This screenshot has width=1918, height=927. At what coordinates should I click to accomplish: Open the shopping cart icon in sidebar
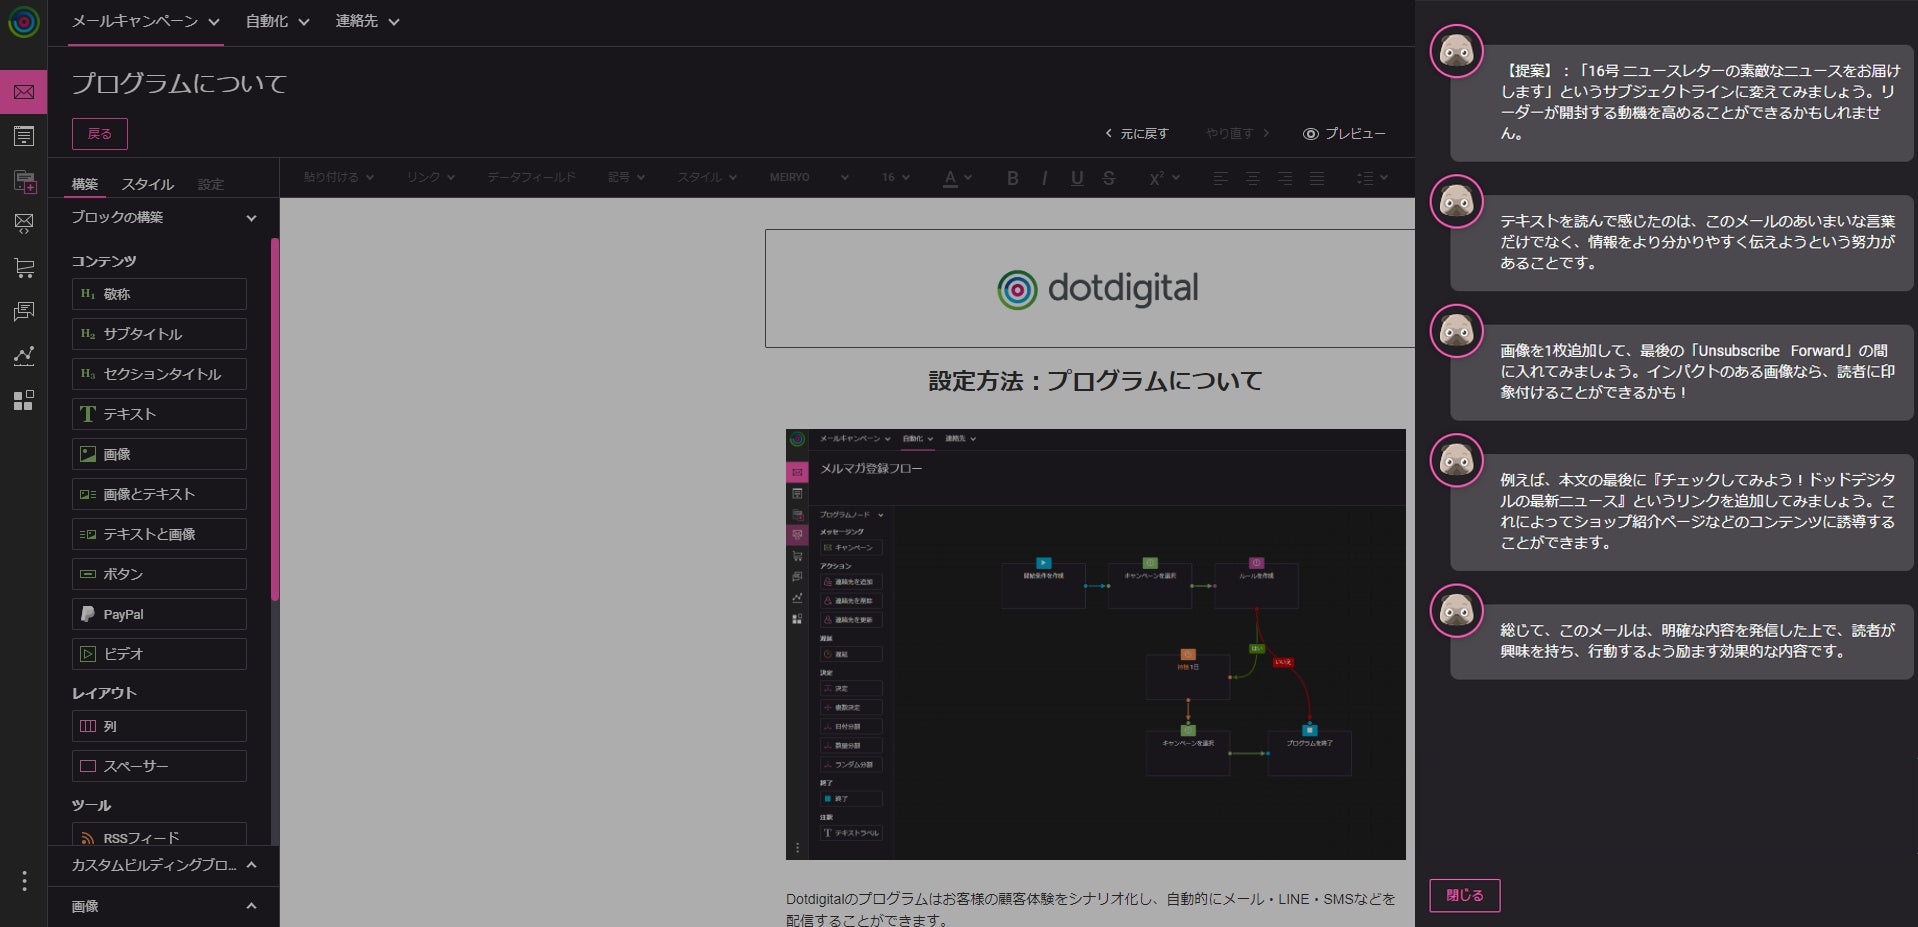click(x=24, y=267)
